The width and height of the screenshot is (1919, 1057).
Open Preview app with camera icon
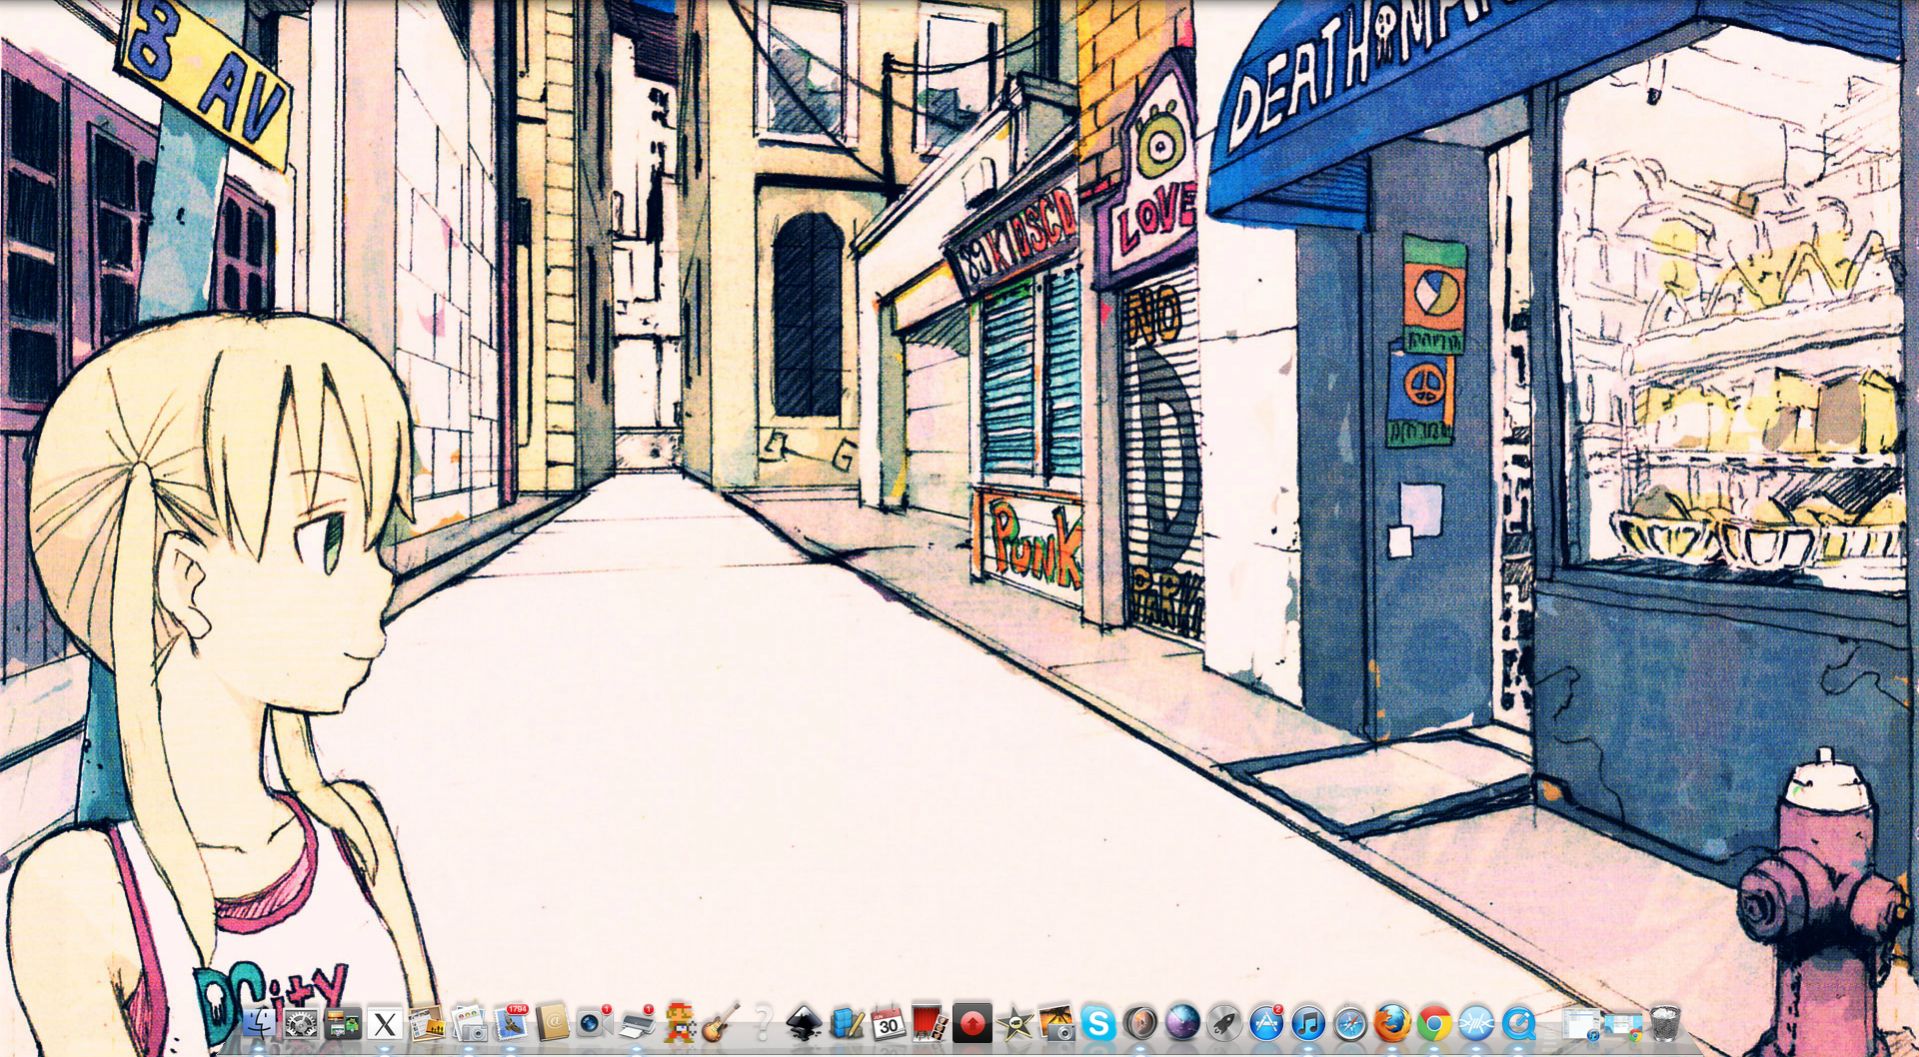[x=468, y=1023]
